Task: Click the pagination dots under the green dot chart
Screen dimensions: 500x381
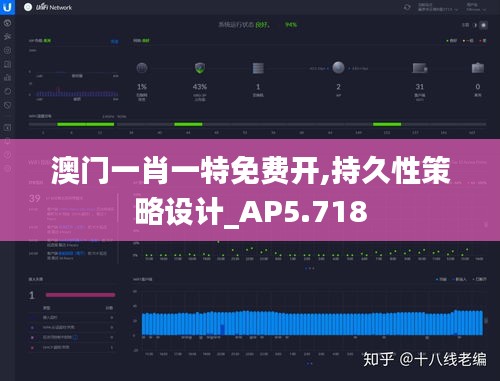Action: pos(310,268)
